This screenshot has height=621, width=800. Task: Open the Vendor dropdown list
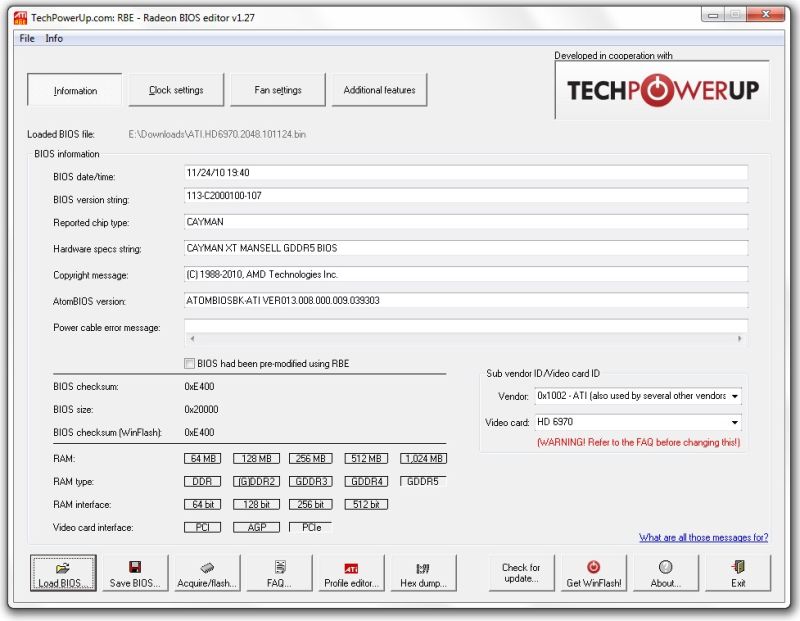coord(733,396)
